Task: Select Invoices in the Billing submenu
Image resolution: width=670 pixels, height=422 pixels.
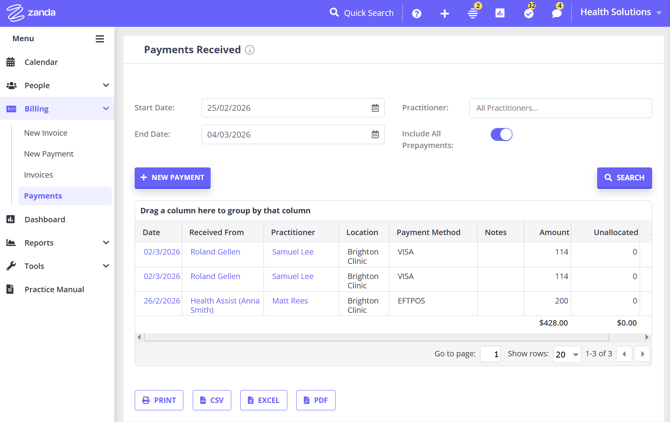Action: click(39, 175)
